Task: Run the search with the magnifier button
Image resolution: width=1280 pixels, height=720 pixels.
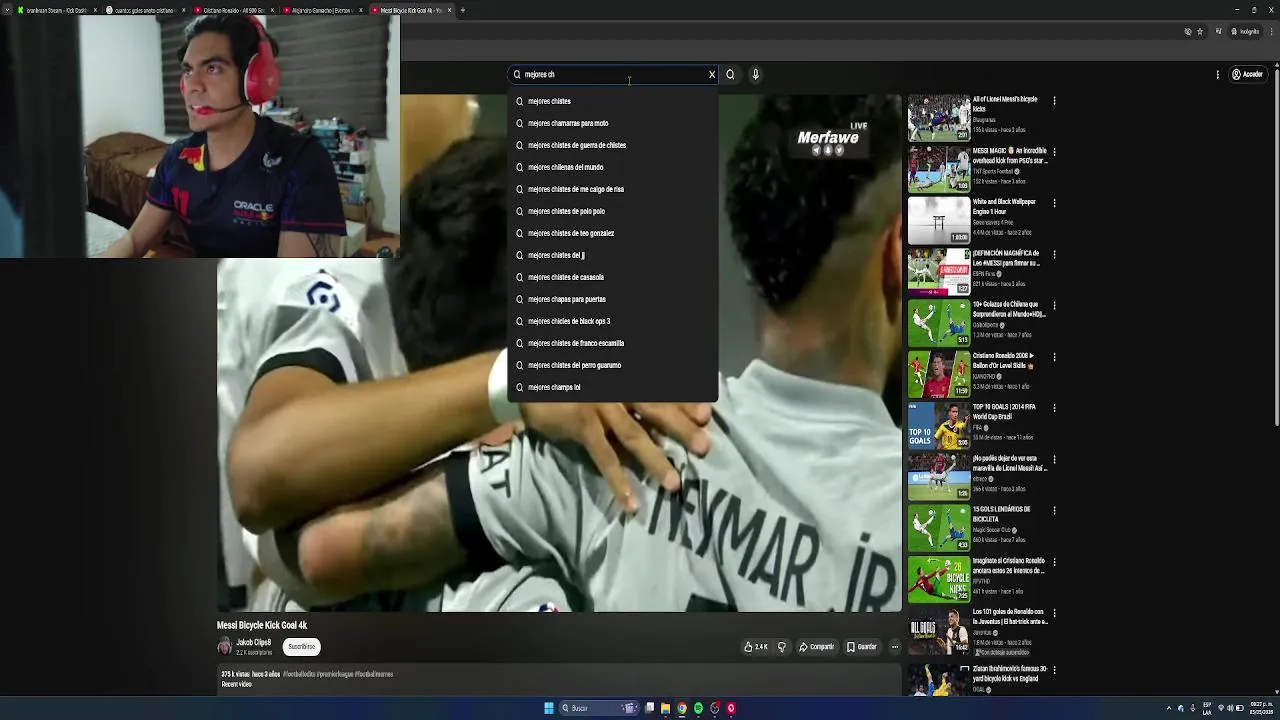Action: tap(730, 74)
